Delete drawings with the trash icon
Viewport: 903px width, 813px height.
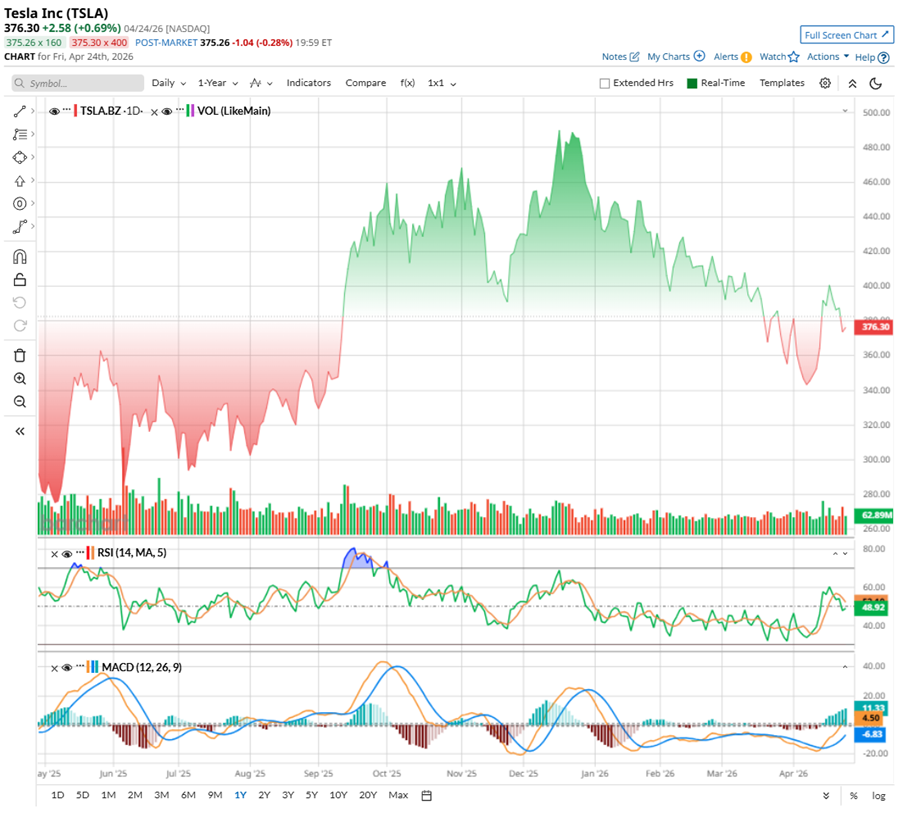pyautogui.click(x=20, y=355)
